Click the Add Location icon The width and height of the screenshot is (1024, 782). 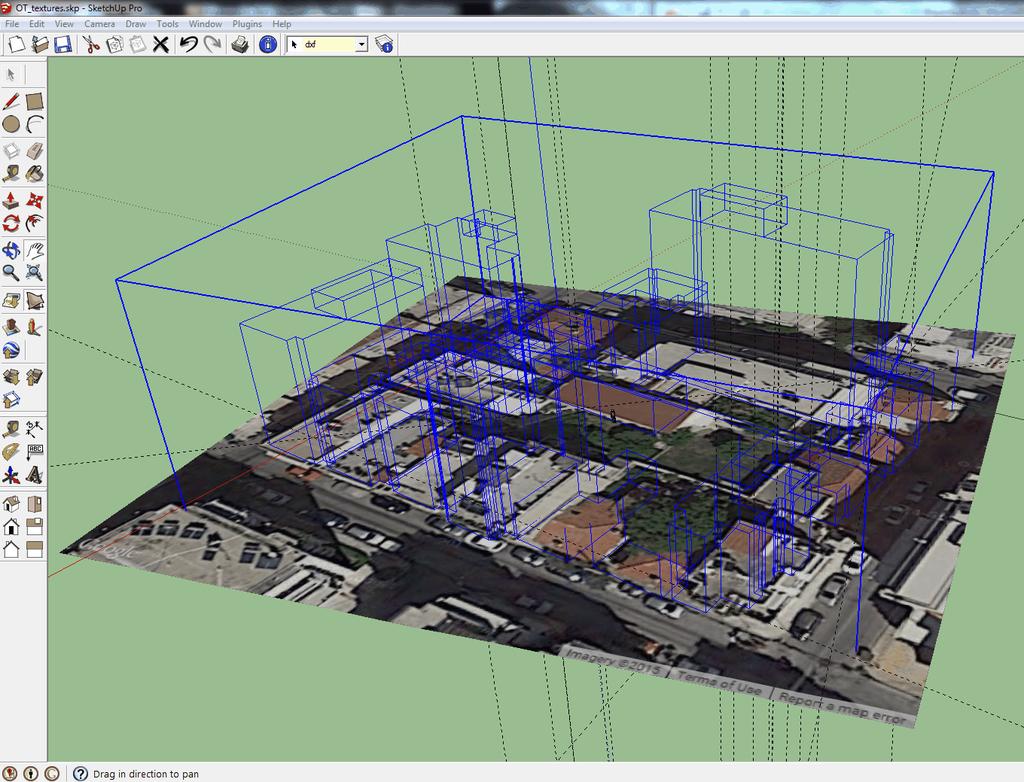(11, 301)
